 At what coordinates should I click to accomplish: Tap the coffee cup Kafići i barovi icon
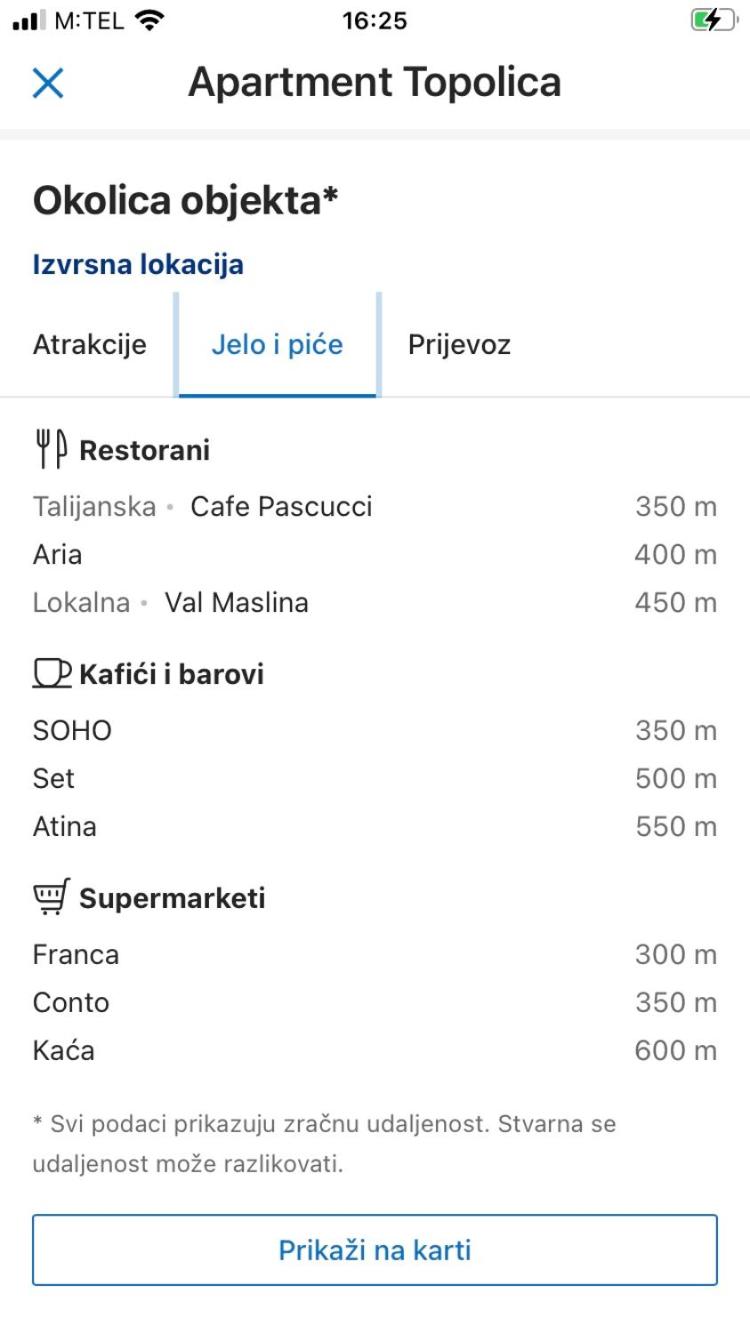(52, 673)
